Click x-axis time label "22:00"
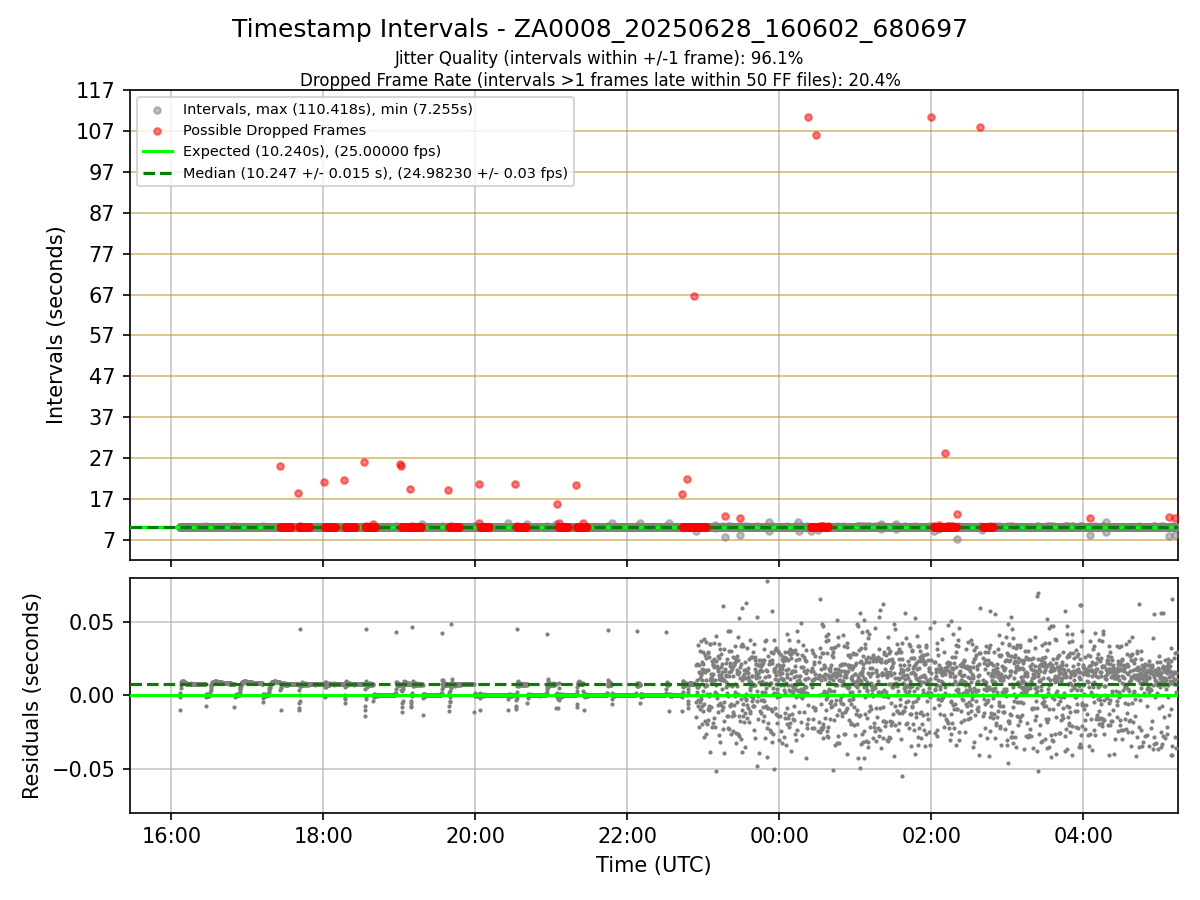Viewport: 1200px width, 900px height. tap(627, 834)
